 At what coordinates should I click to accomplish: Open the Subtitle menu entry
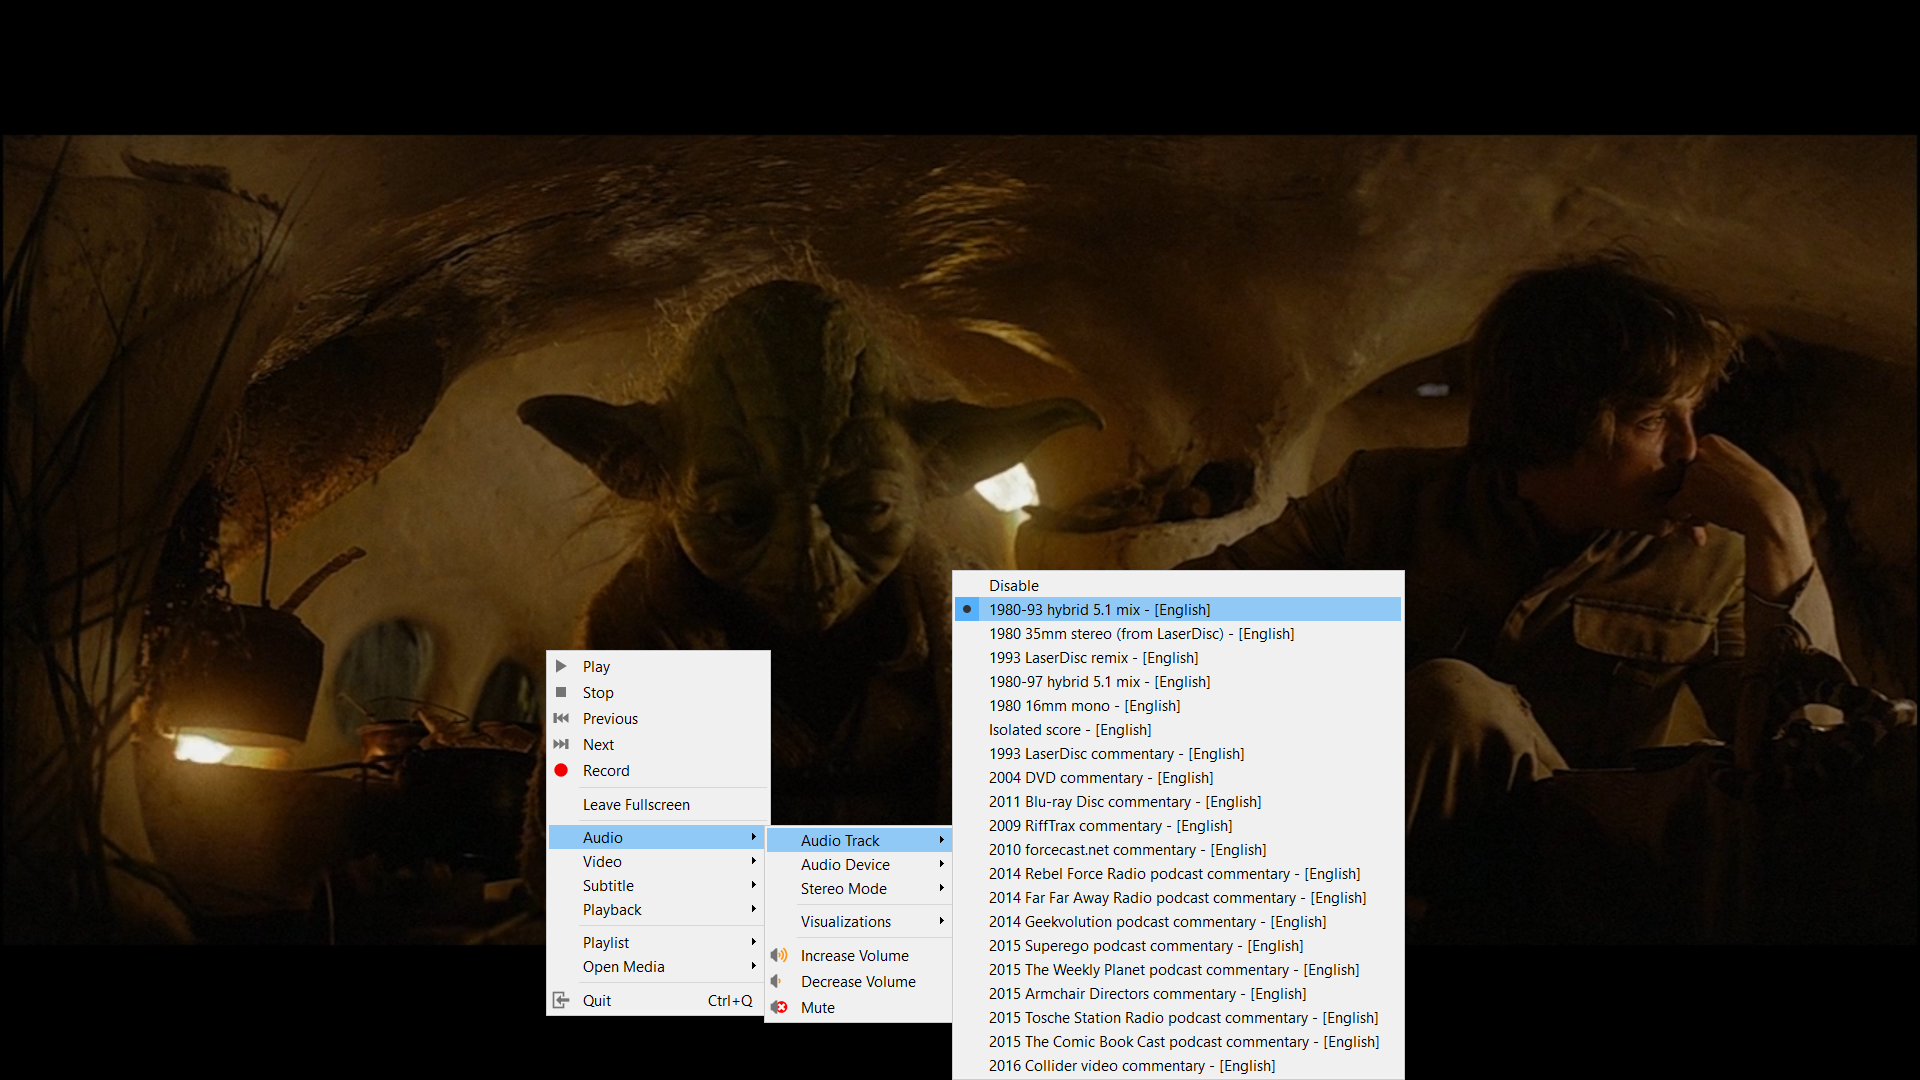pos(657,885)
